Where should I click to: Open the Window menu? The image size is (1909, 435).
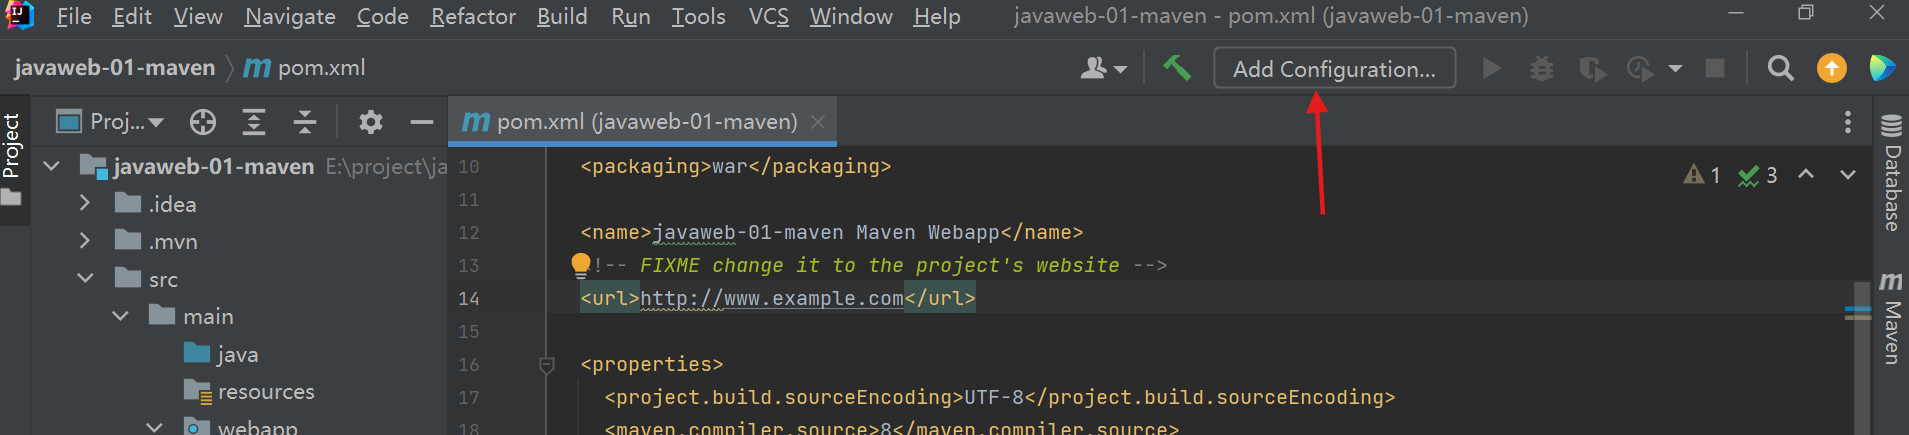click(x=851, y=16)
